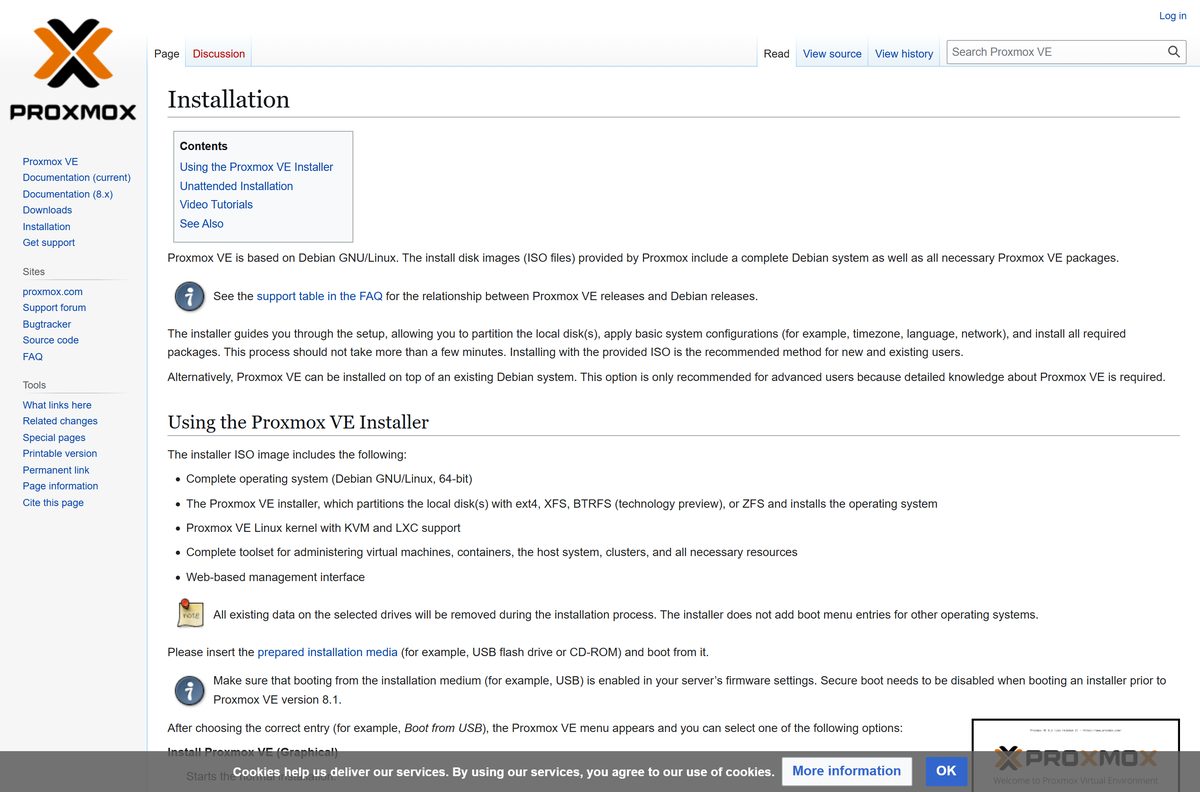The image size is (1200, 792).
Task: Open Installation sidebar link
Action: point(47,227)
